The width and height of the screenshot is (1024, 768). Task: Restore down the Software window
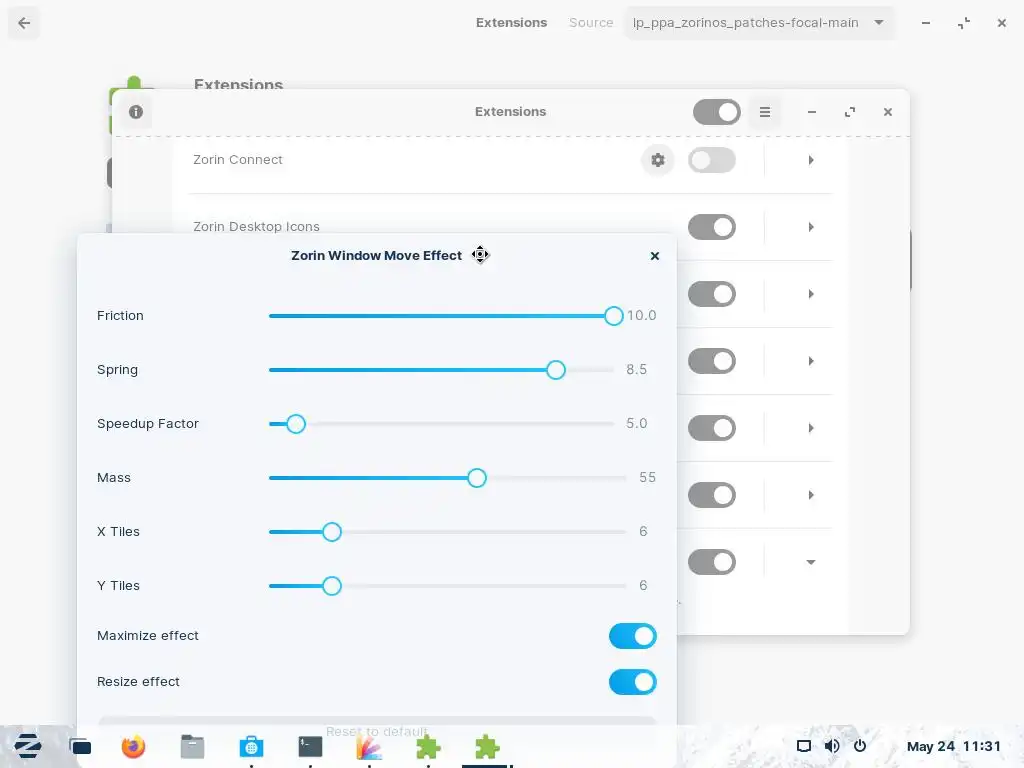(964, 23)
